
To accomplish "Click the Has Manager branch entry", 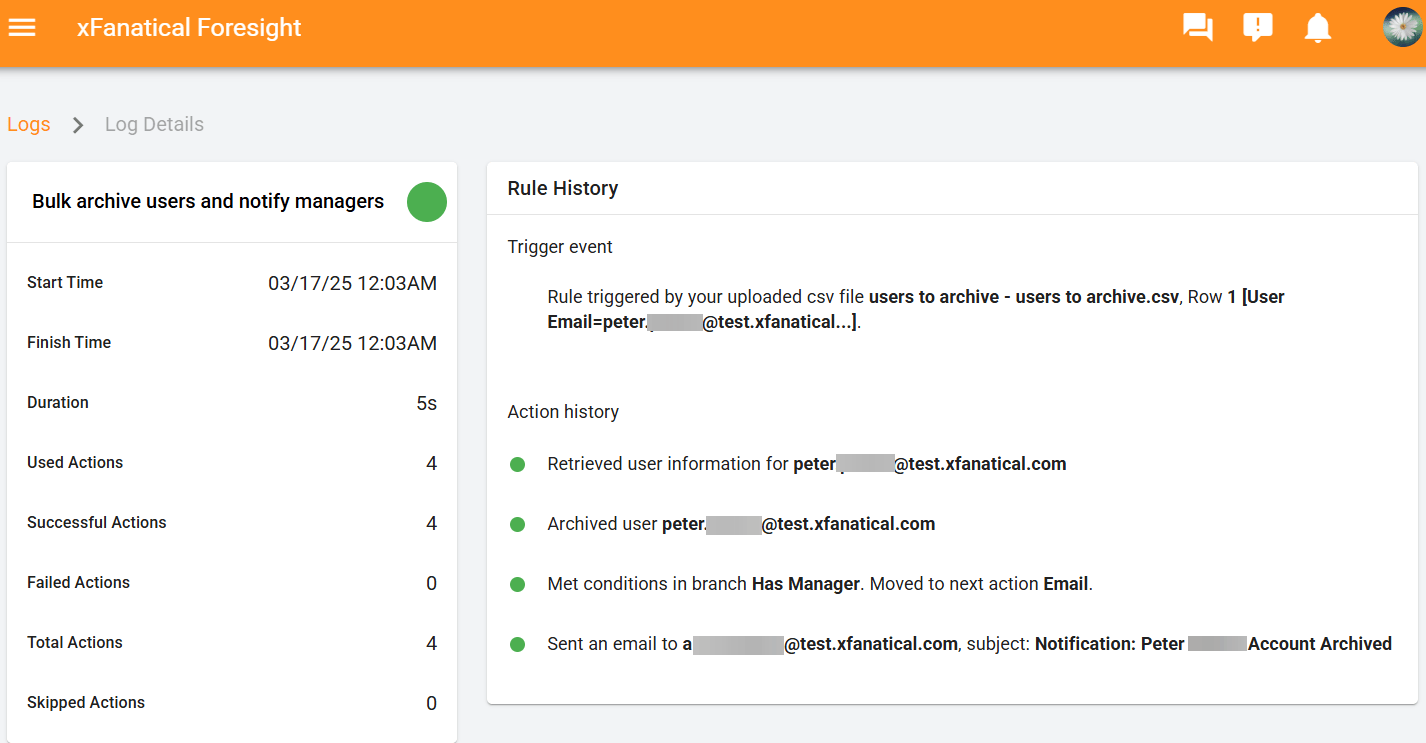I will click(820, 584).
